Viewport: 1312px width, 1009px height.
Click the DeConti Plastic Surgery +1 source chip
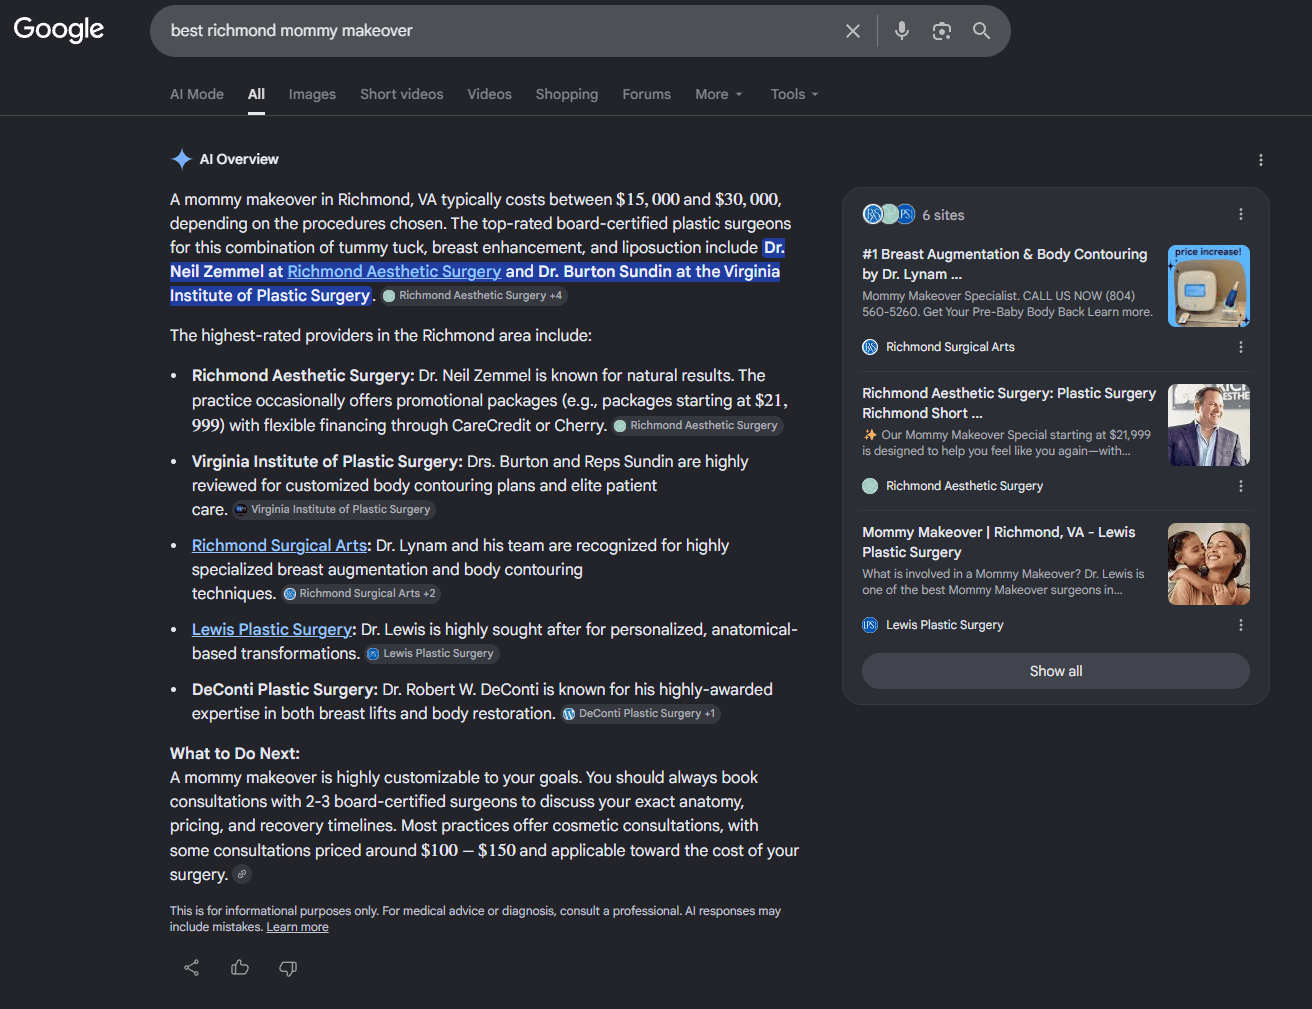640,714
